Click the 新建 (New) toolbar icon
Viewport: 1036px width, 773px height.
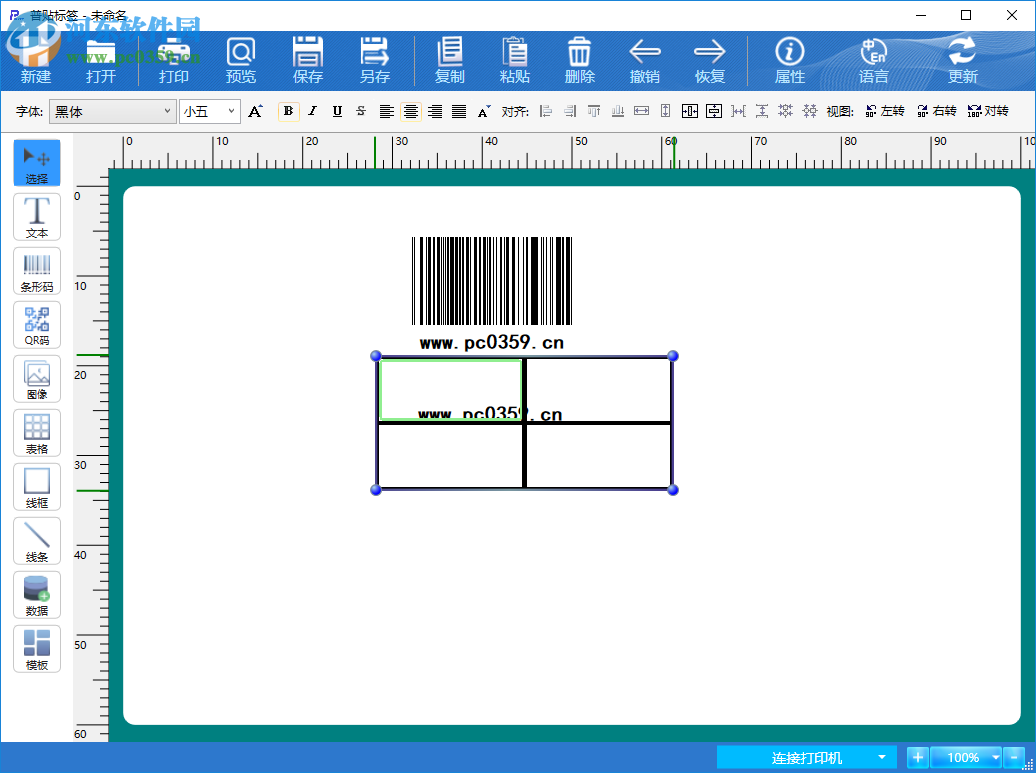click(x=36, y=60)
